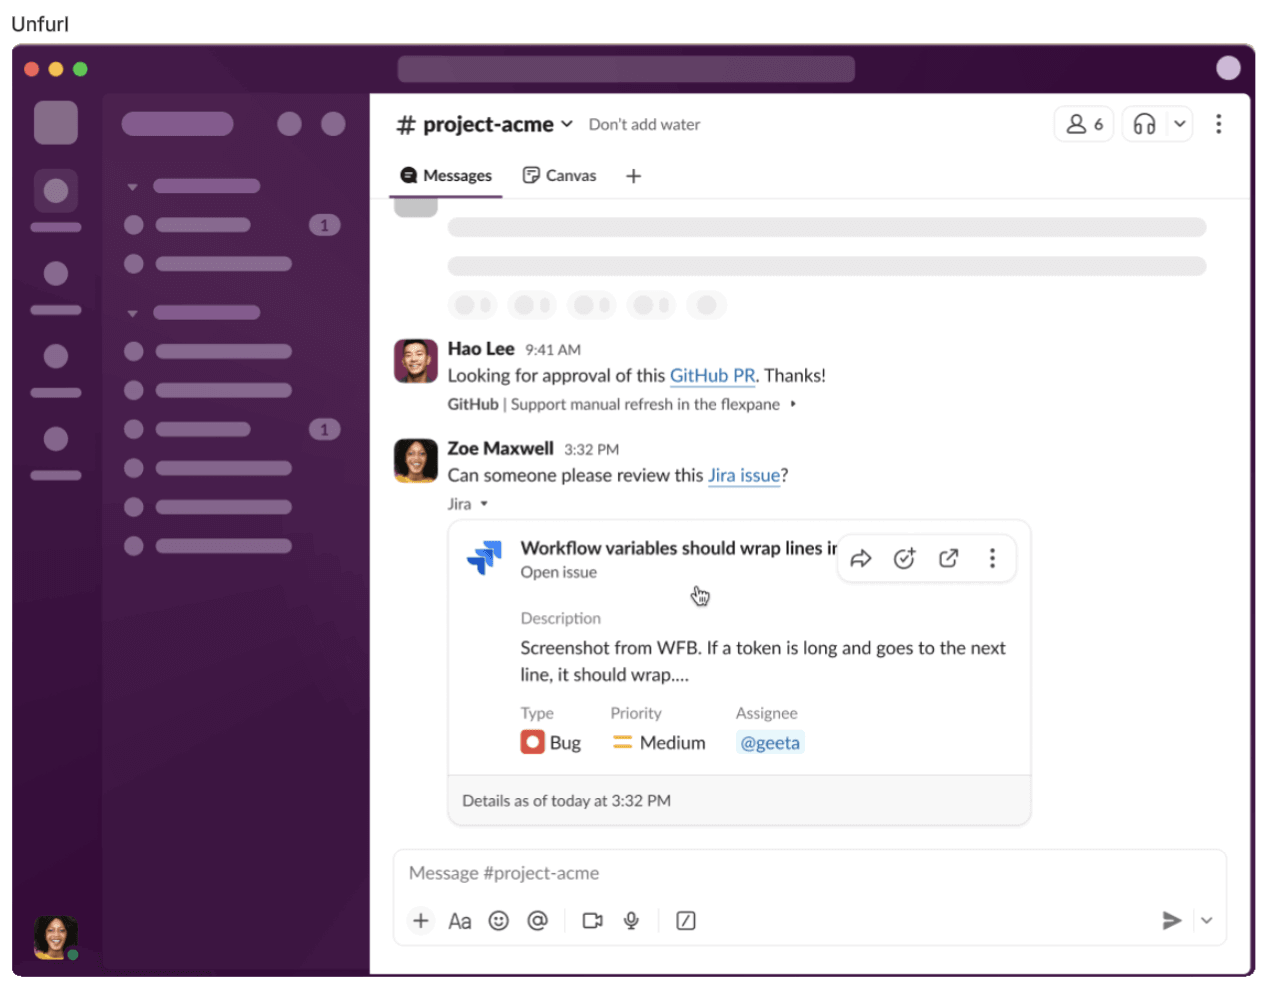1270x990 pixels.
Task: Open the Jira issue link
Action: pos(743,476)
